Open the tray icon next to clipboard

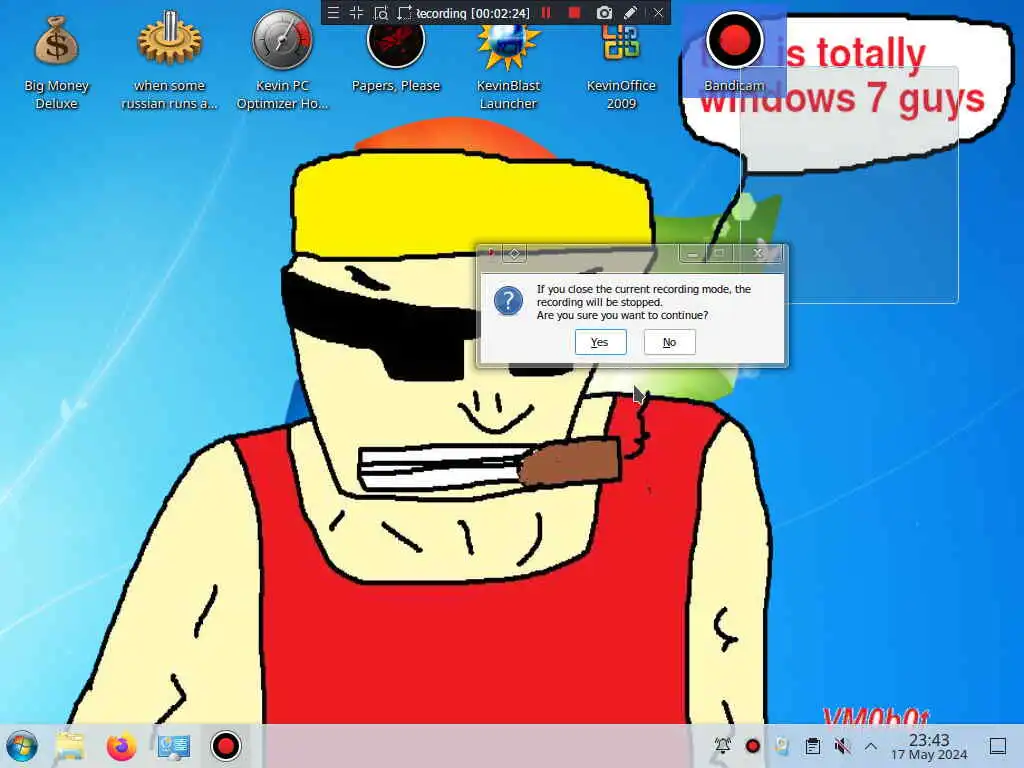click(x=782, y=746)
